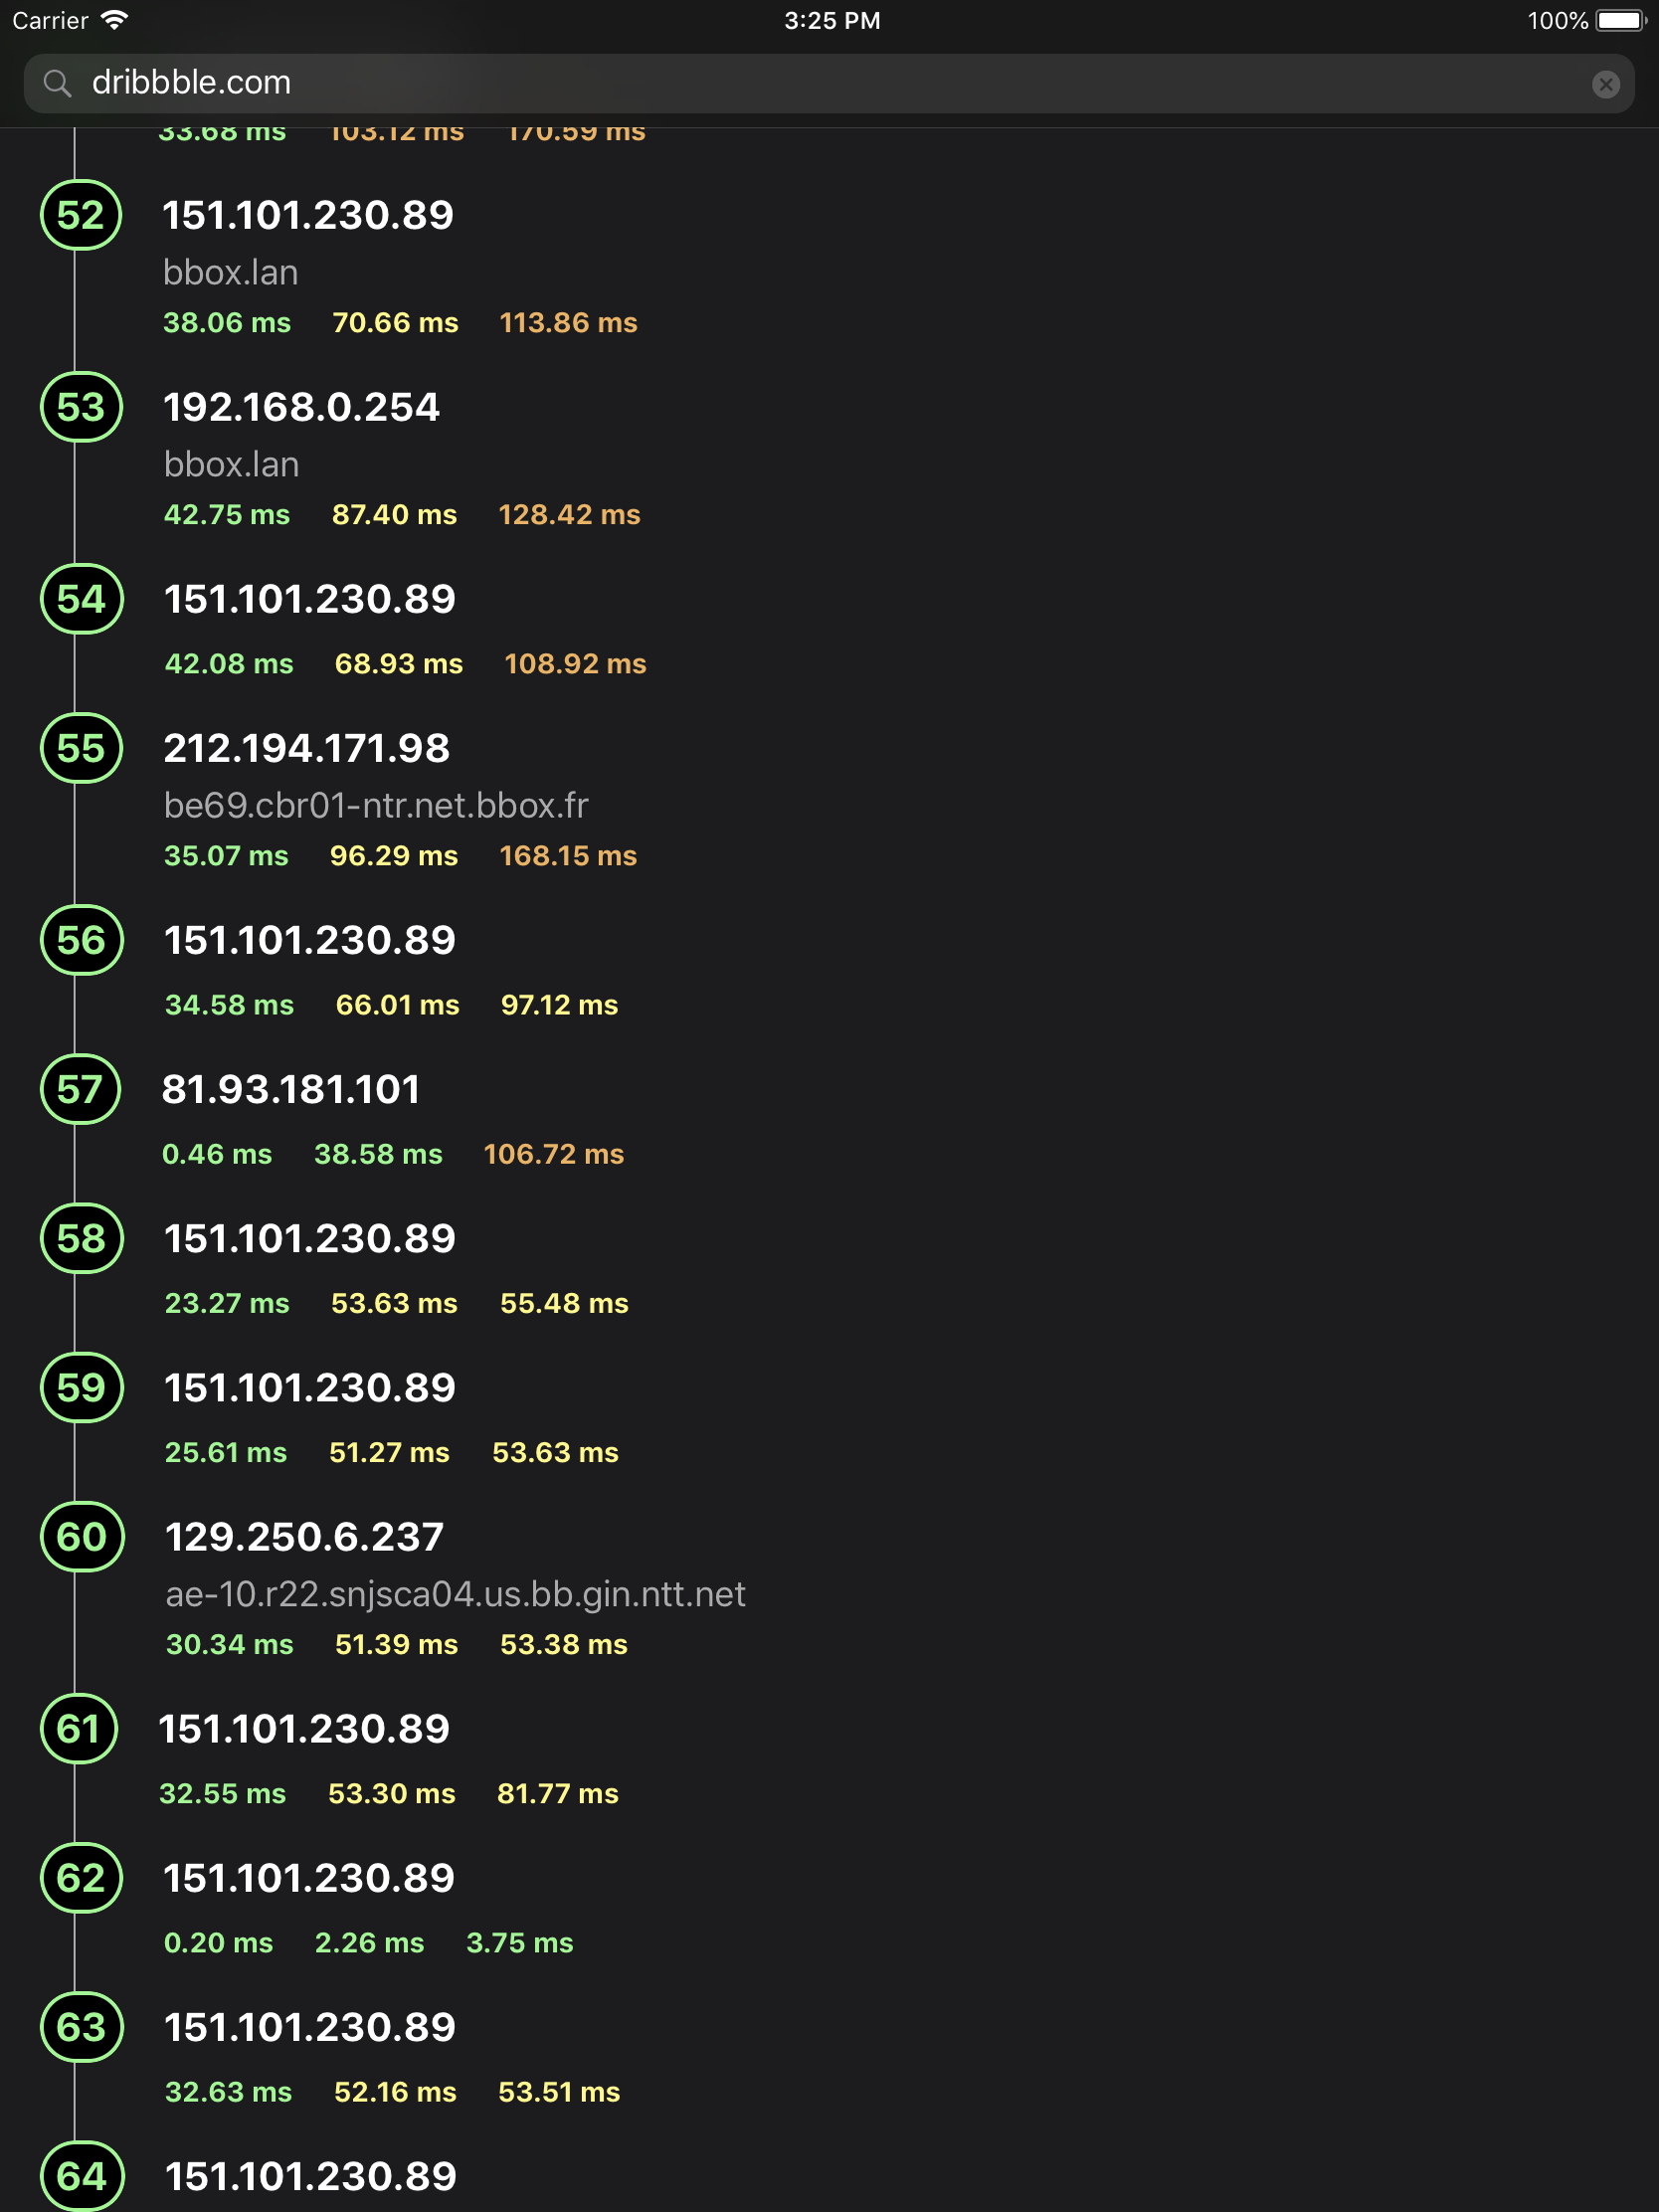Screen dimensions: 1659x2212
Task: Tap the hop 60 number badge
Action: (81, 1537)
